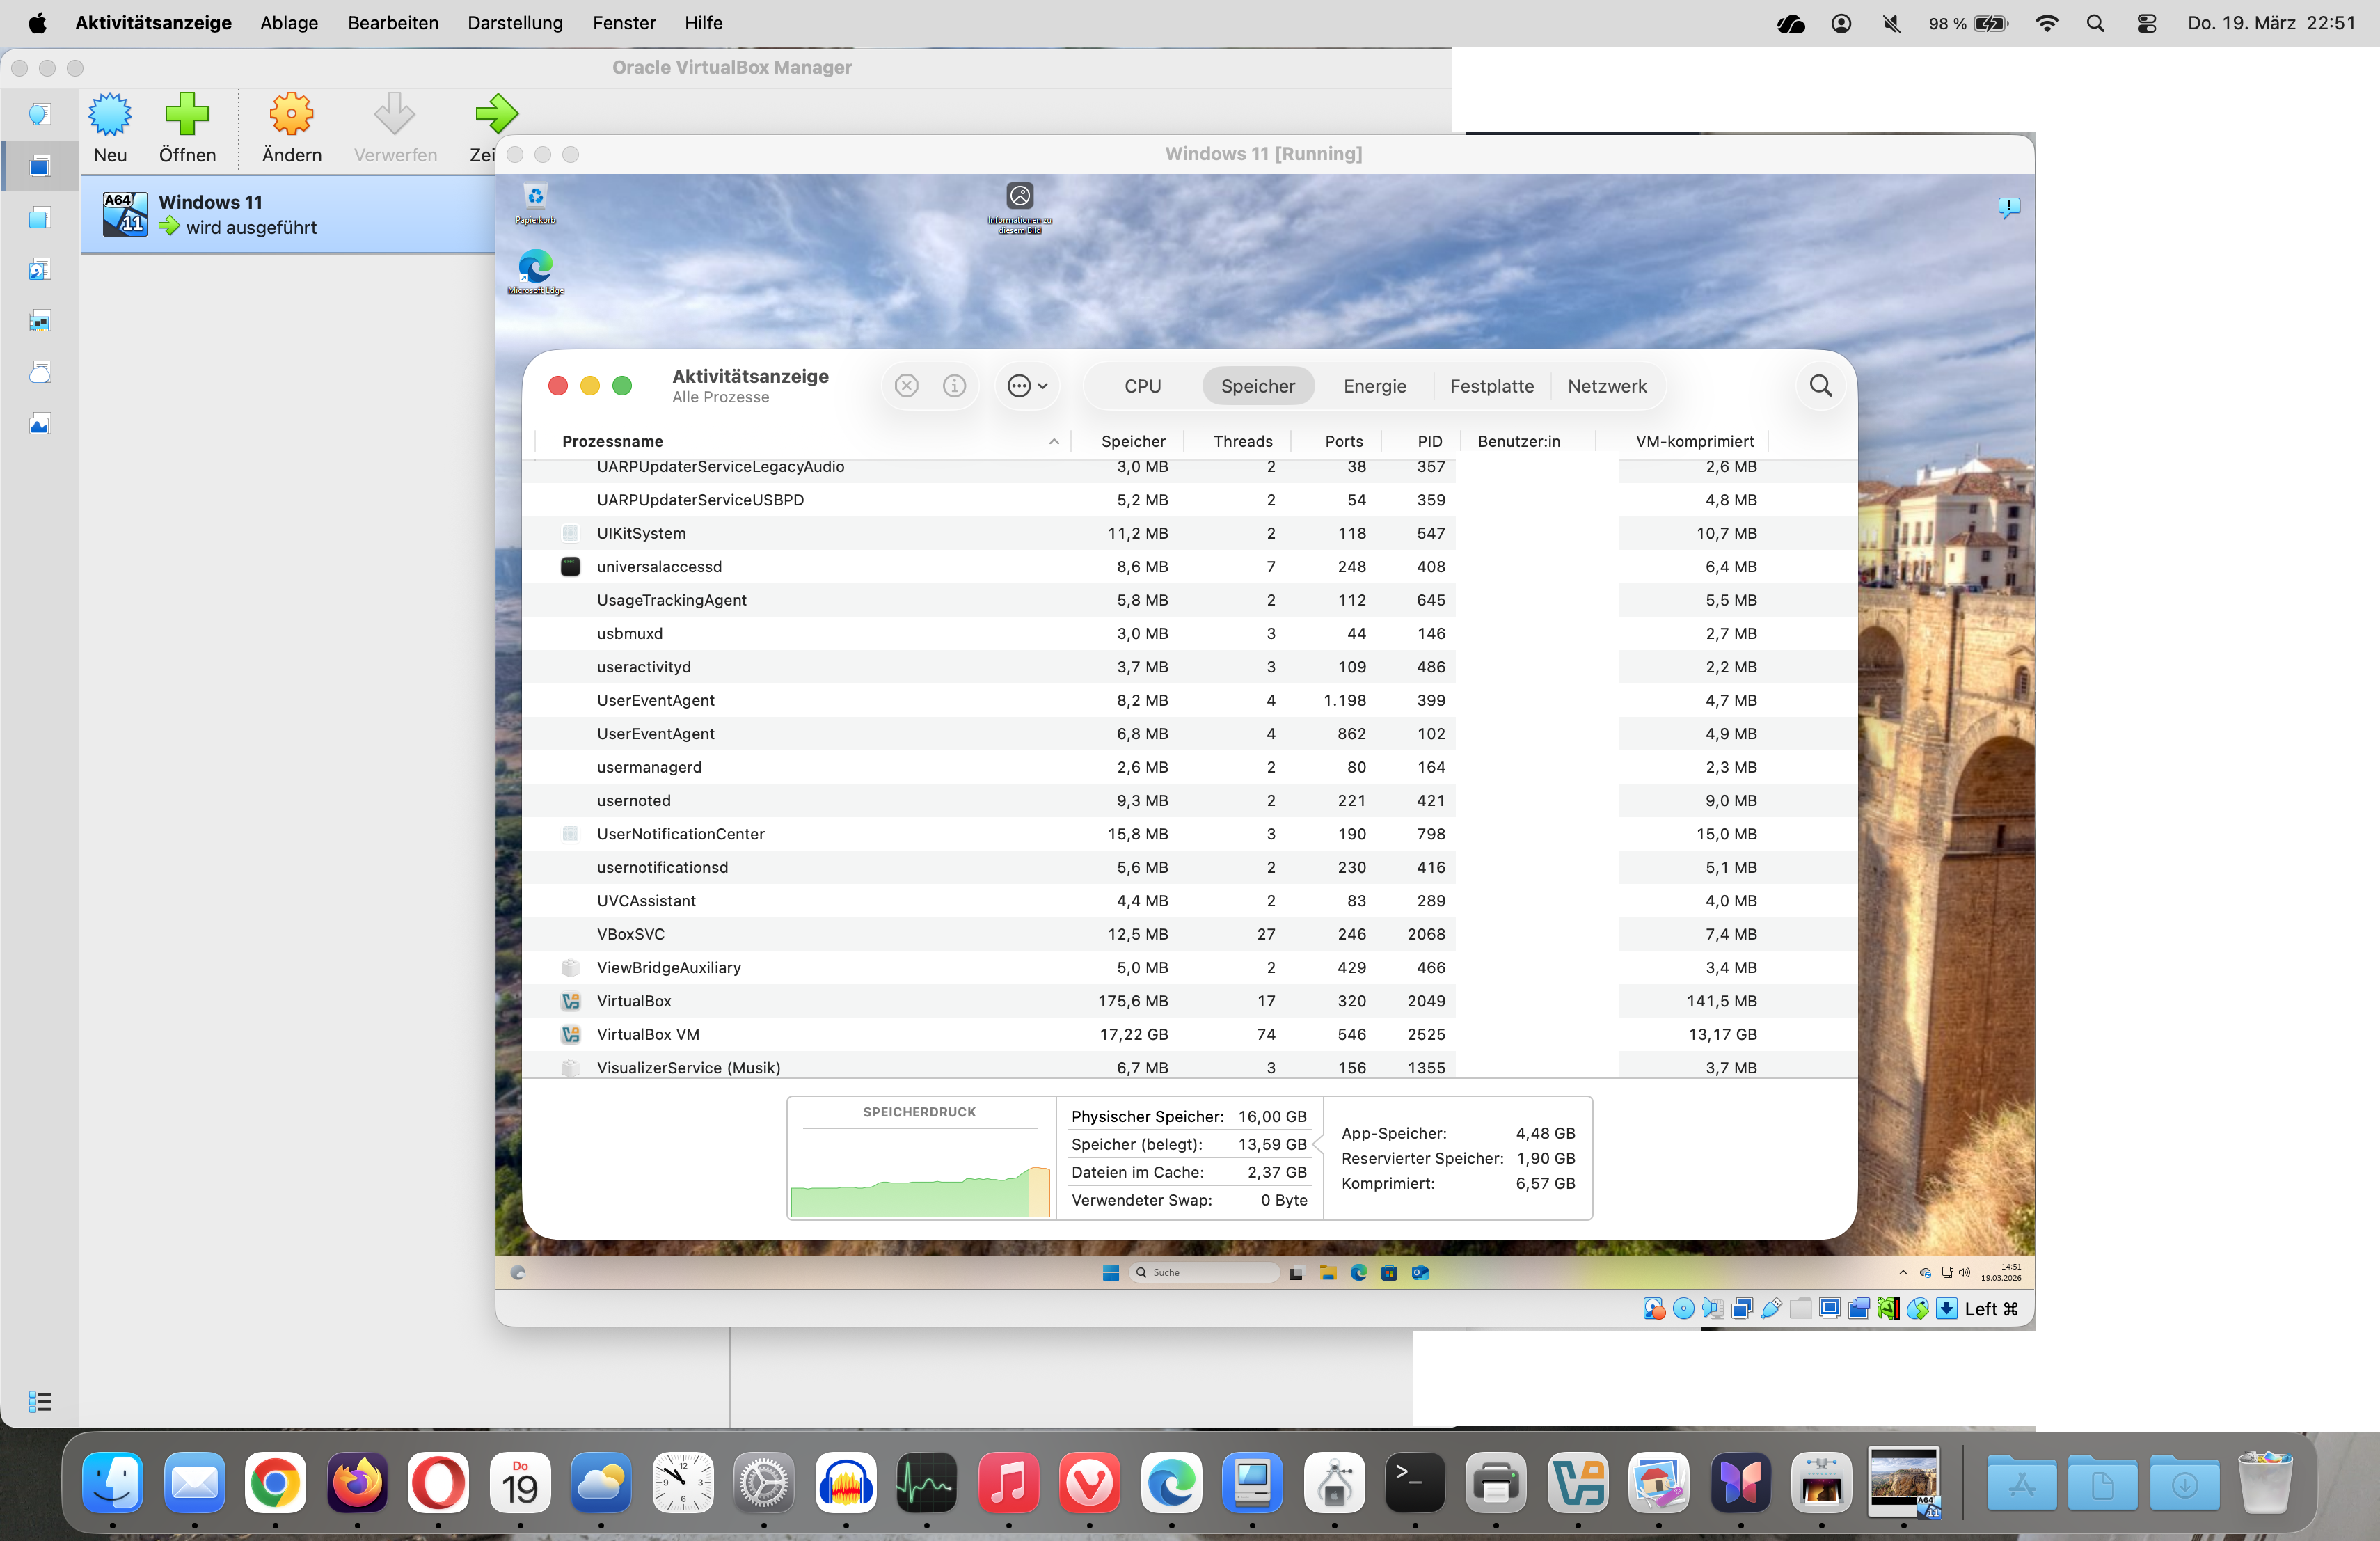Toggle sort order on the Prozessname column
This screenshot has height=1541, width=2380.
[x=803, y=441]
